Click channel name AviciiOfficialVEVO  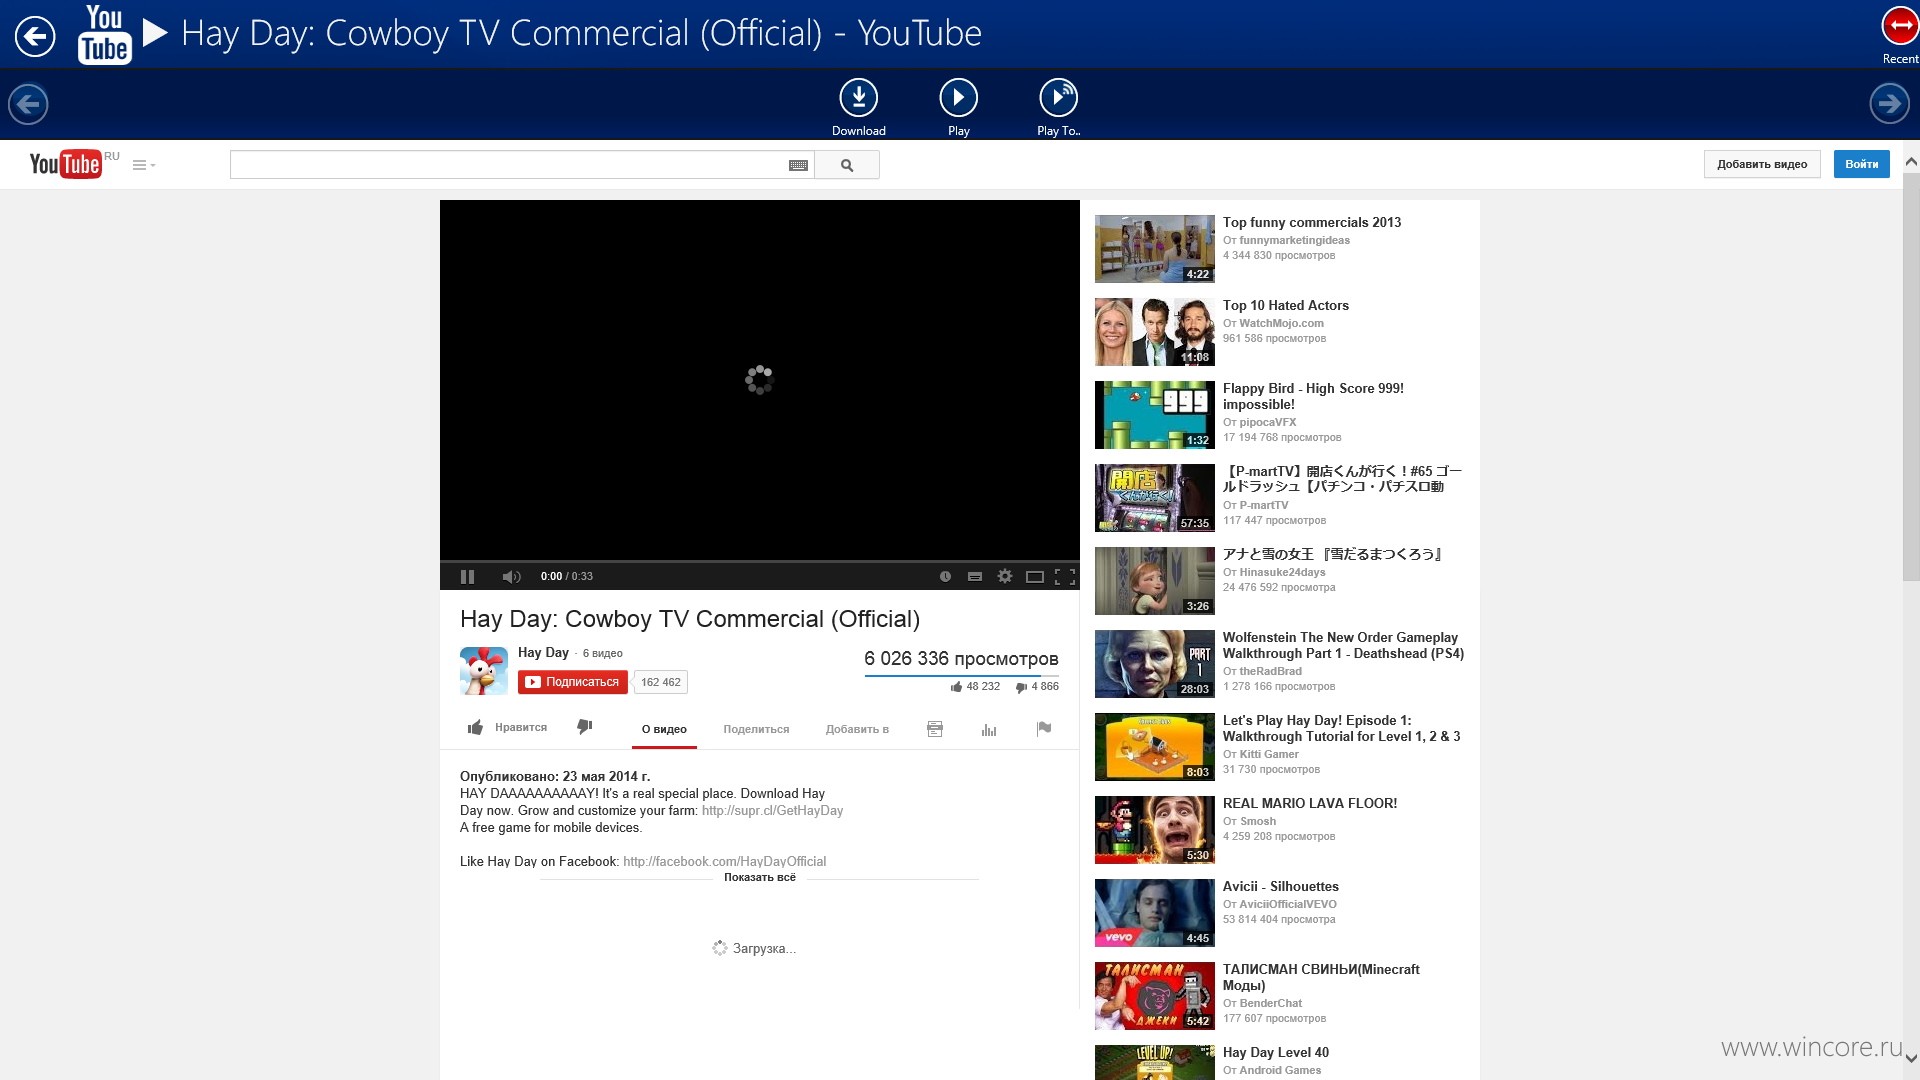coord(1288,904)
